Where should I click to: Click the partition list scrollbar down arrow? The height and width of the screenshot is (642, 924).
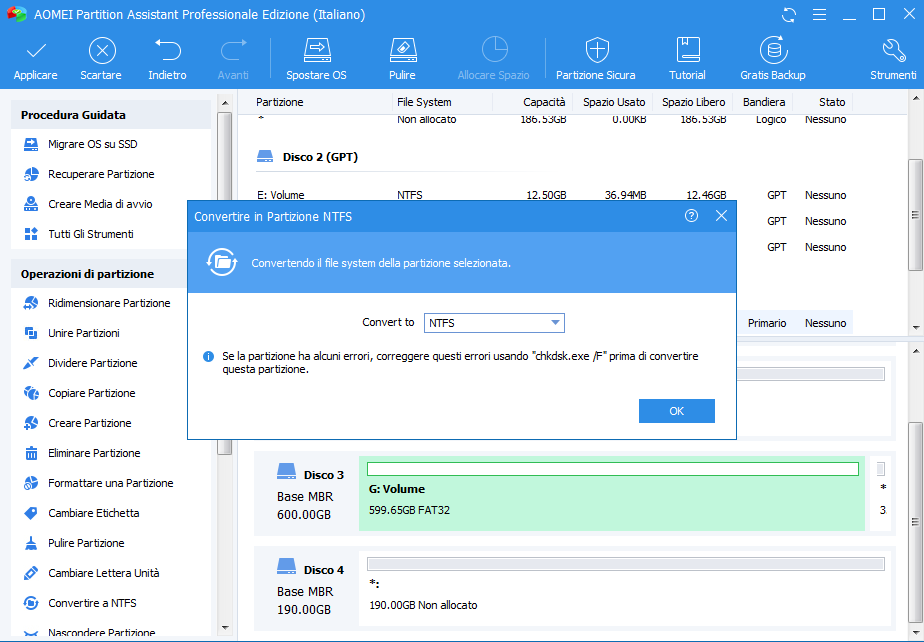(x=915, y=327)
